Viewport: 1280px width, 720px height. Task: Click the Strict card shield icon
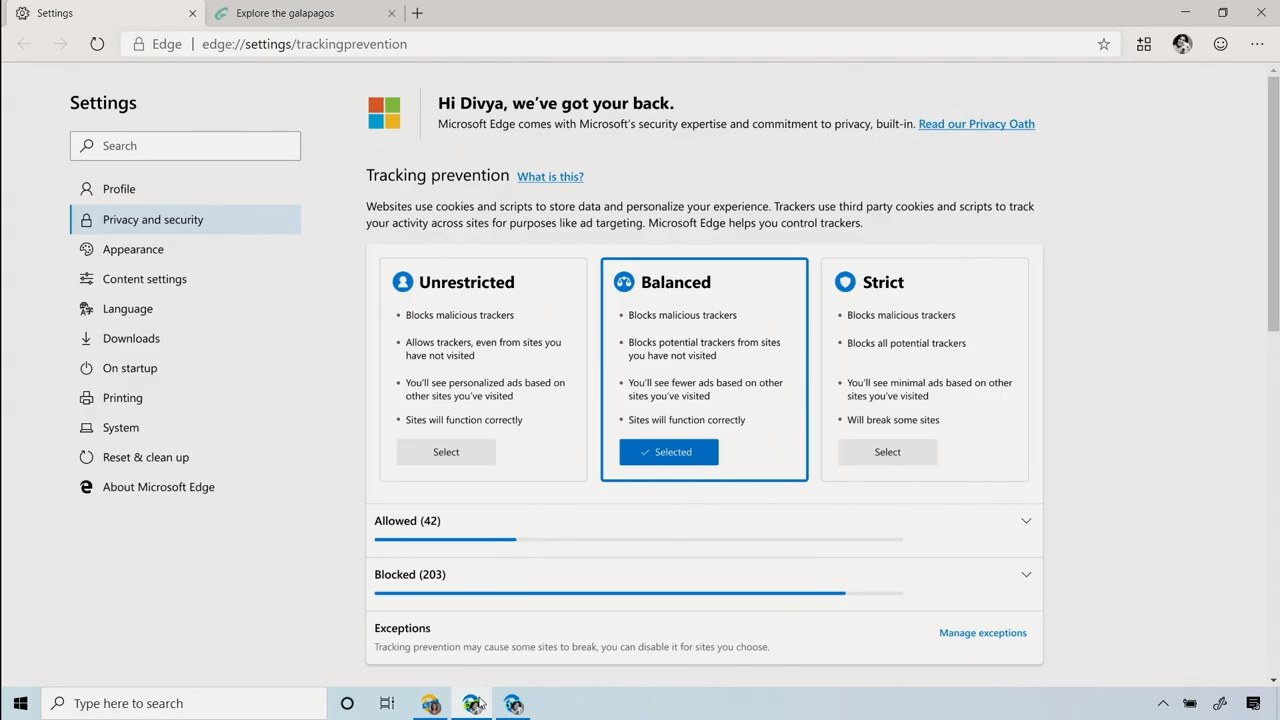[x=845, y=282]
